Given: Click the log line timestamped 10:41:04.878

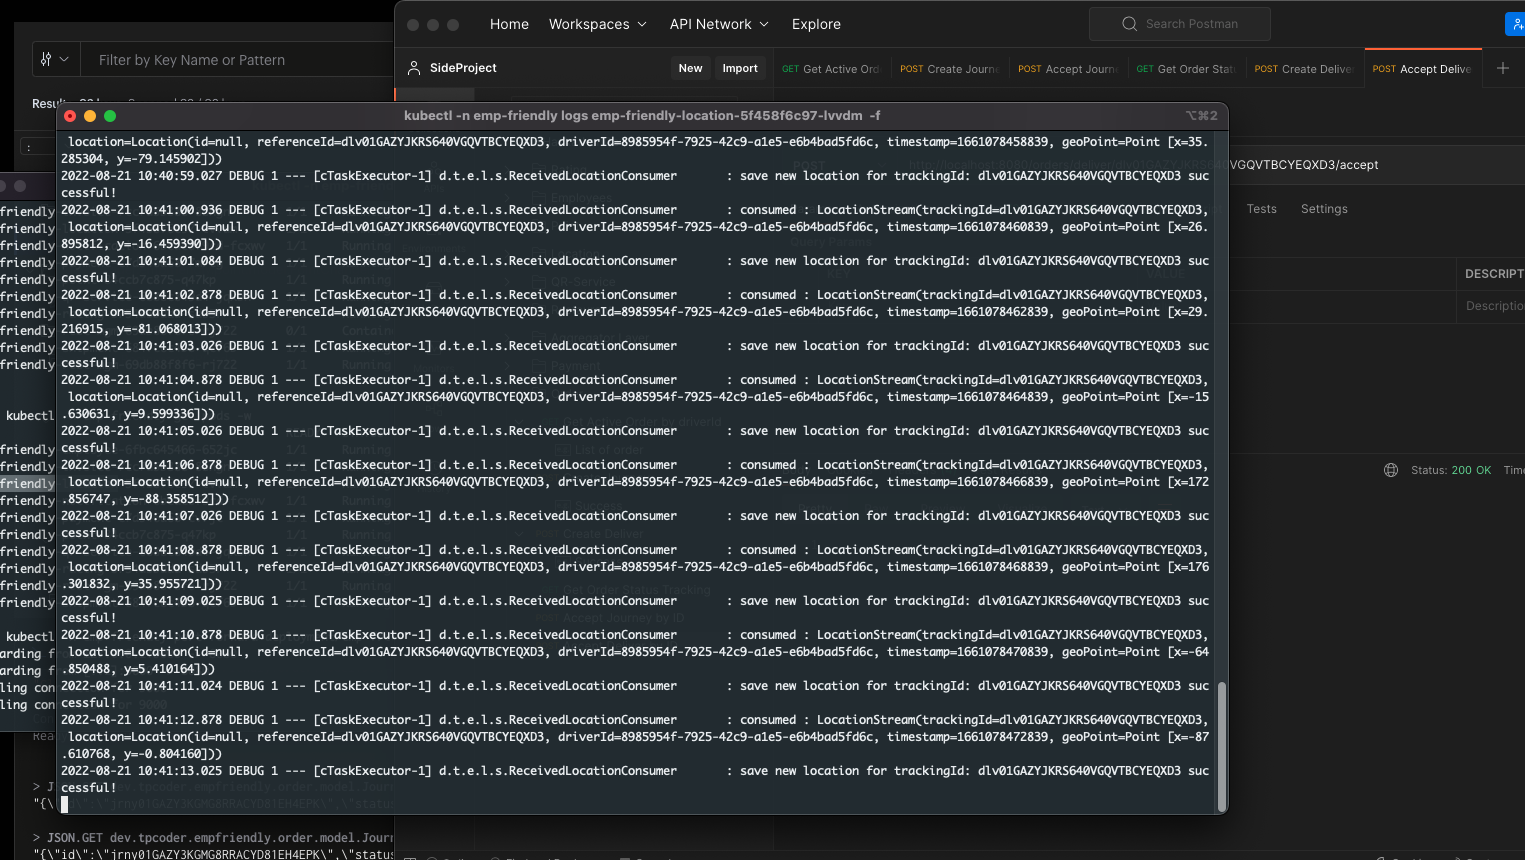Looking at the screenshot, I should (635, 397).
